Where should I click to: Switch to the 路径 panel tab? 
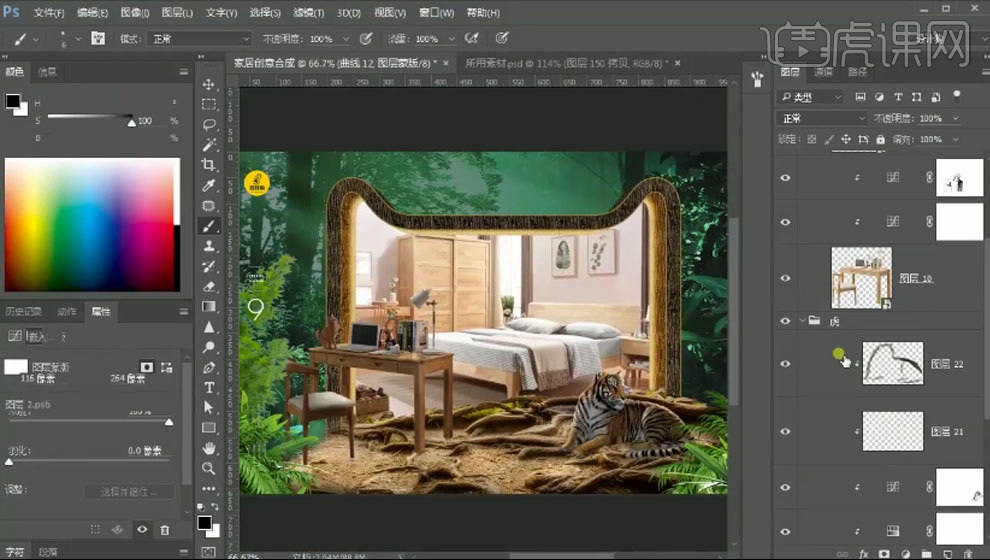857,72
